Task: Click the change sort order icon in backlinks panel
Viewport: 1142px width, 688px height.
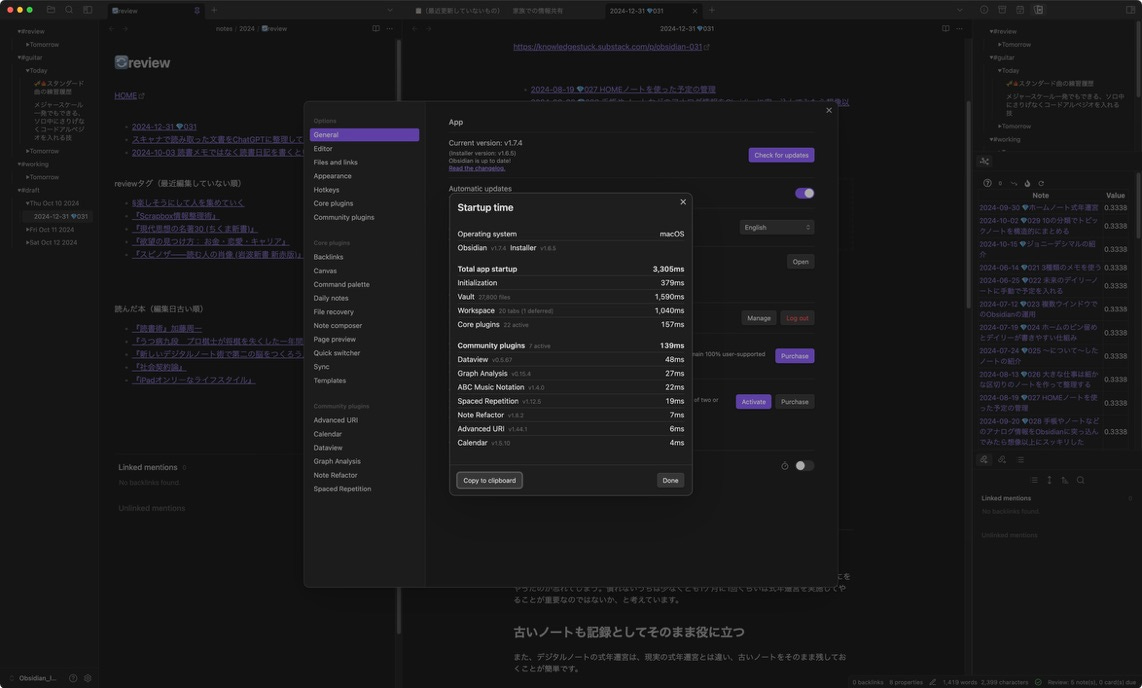Action: tap(1065, 481)
